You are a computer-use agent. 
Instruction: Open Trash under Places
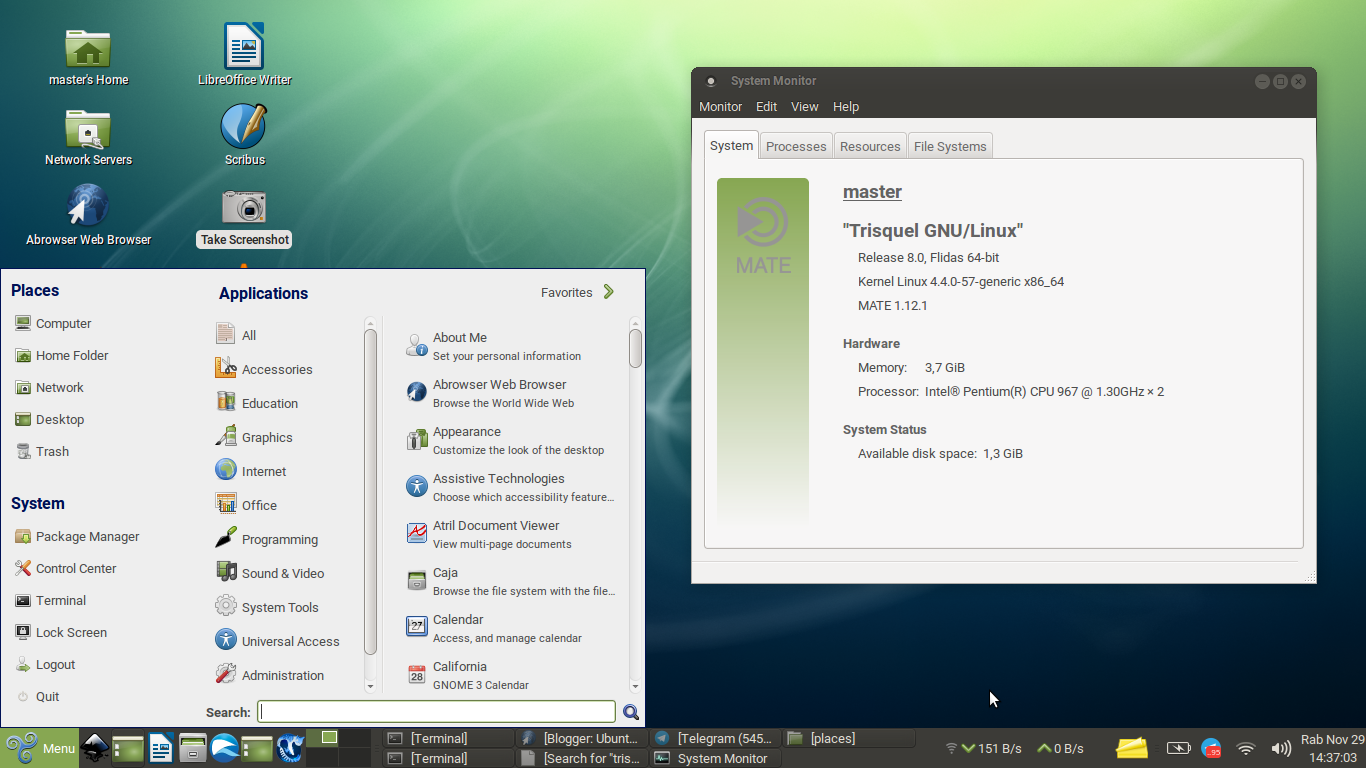[42, 451]
